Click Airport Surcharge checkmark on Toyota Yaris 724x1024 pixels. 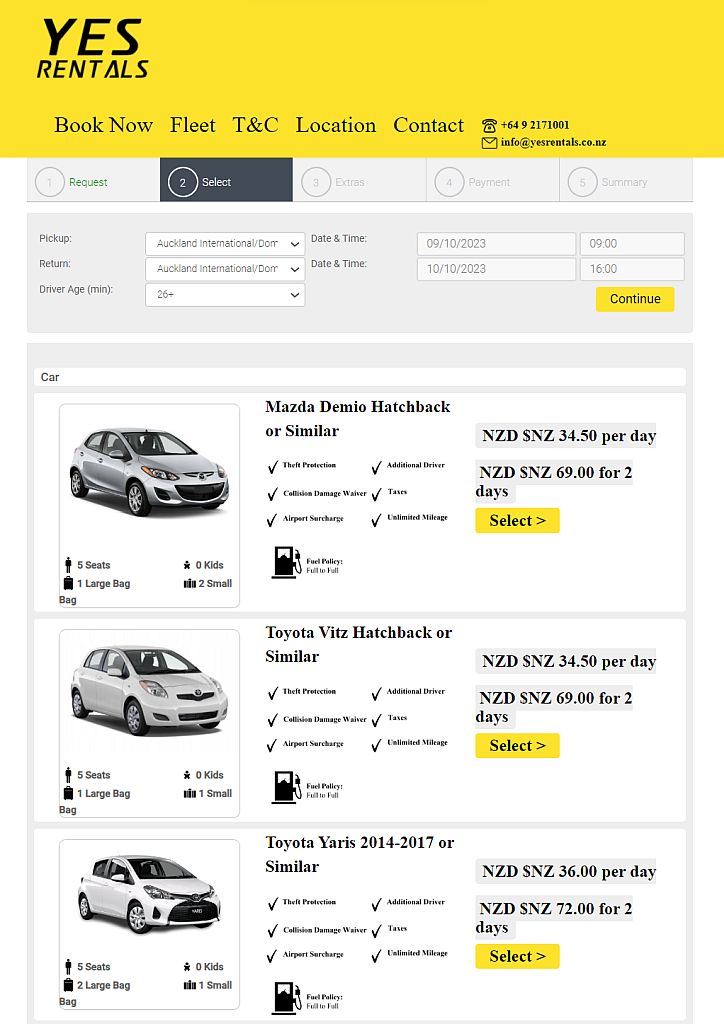point(272,957)
